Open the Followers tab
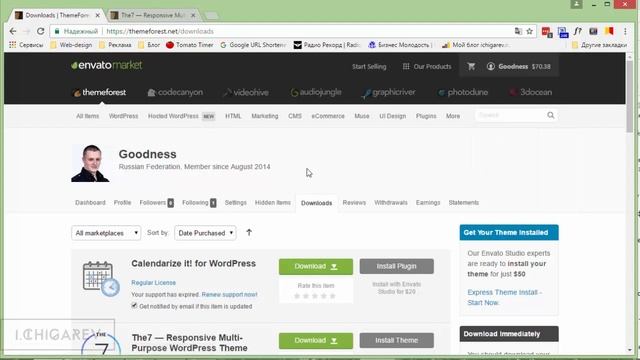 [156, 202]
